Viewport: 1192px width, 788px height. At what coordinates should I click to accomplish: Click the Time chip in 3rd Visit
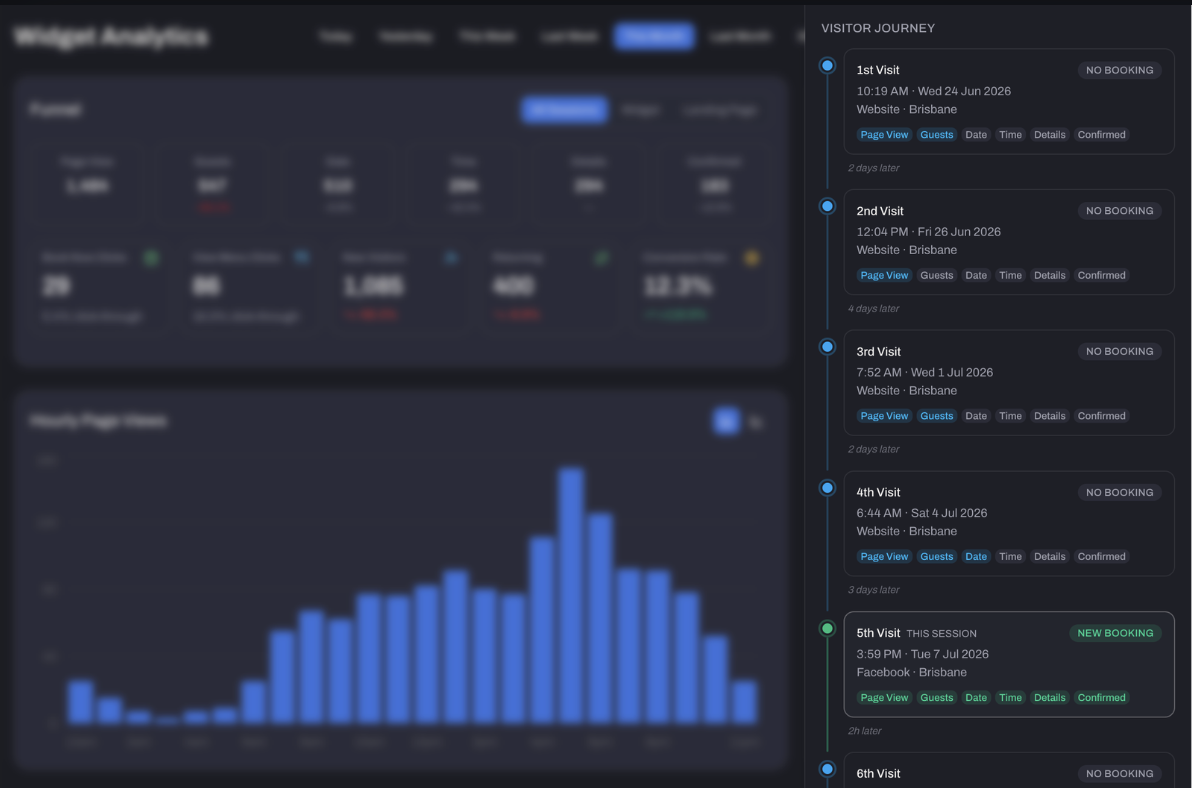[1010, 416]
